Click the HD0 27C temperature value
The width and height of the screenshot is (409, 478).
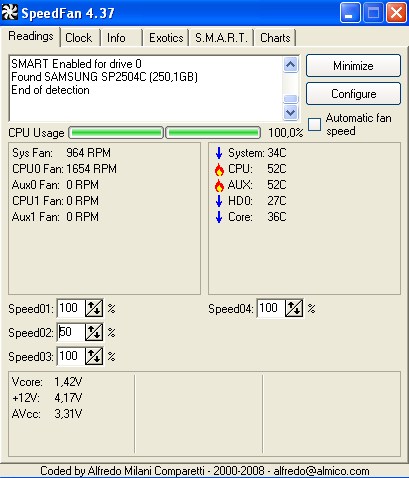pos(277,201)
